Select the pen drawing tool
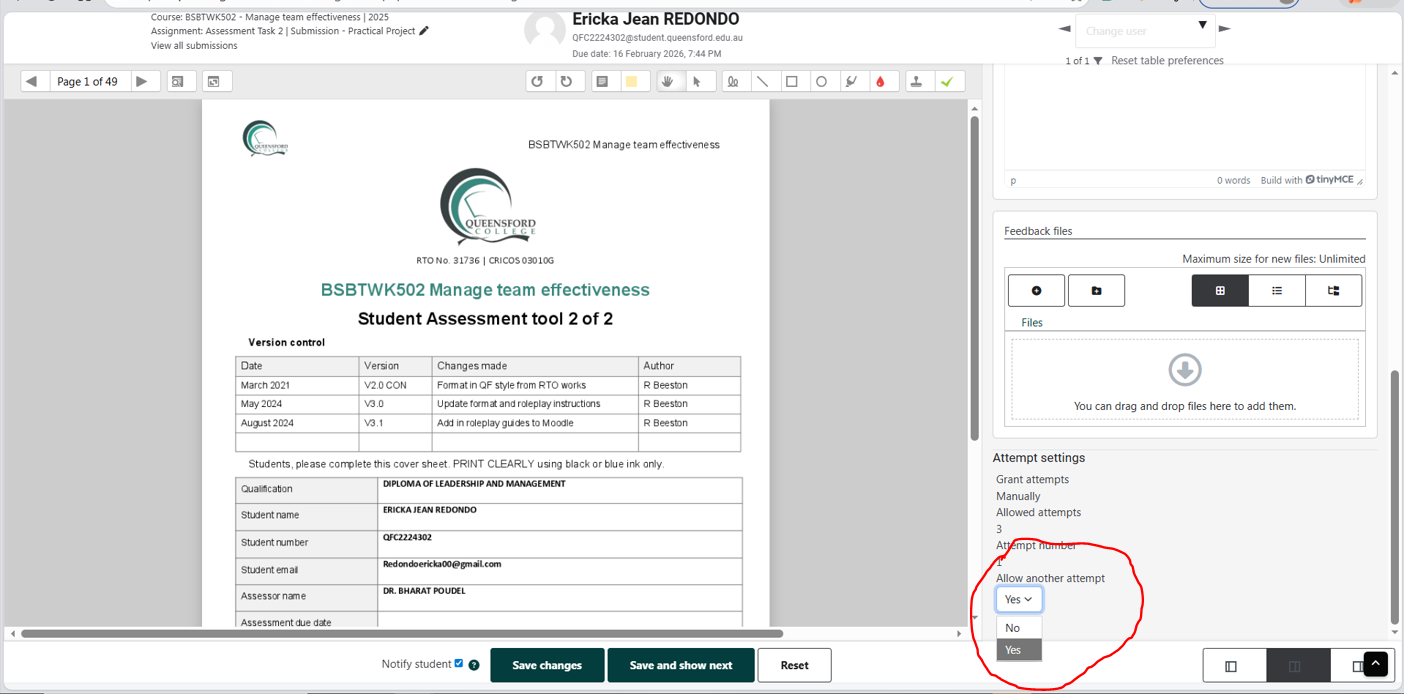Image resolution: width=1404 pixels, height=694 pixels. pyautogui.click(x=733, y=82)
